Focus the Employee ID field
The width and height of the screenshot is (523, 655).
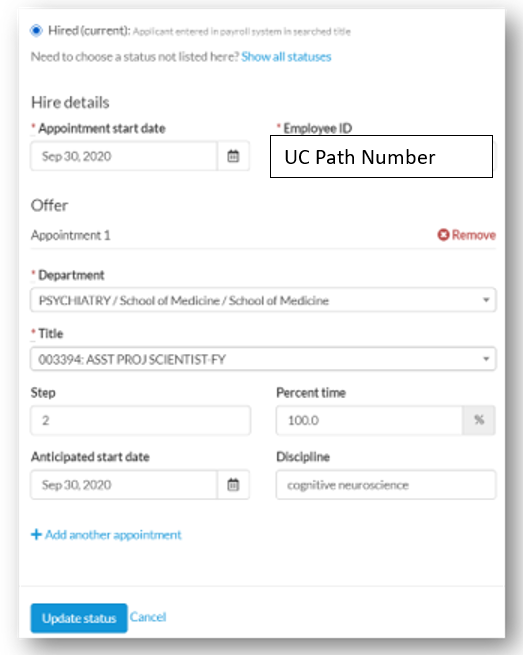coord(381,157)
